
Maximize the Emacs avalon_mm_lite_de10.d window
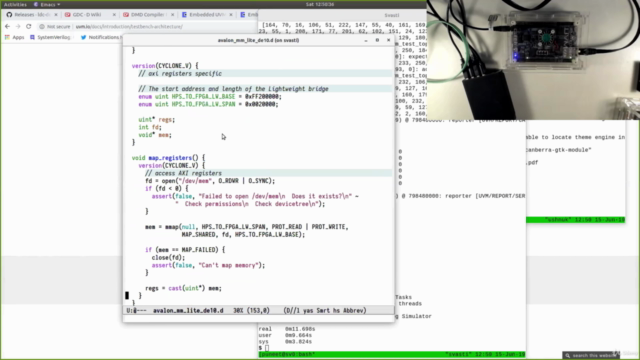(x=377, y=40)
